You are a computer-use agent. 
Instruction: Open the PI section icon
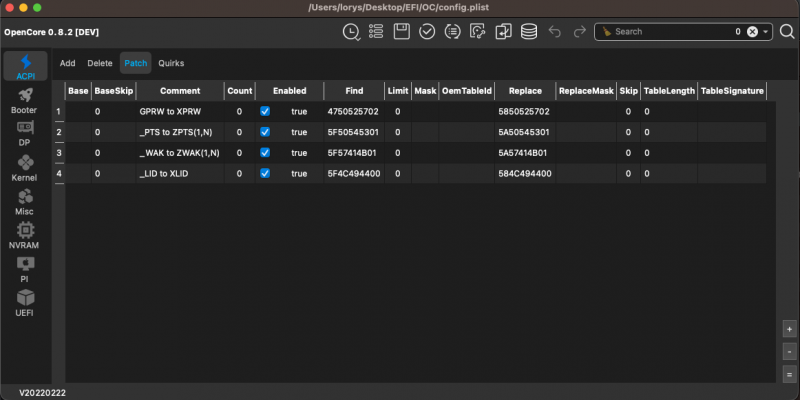tap(26, 264)
